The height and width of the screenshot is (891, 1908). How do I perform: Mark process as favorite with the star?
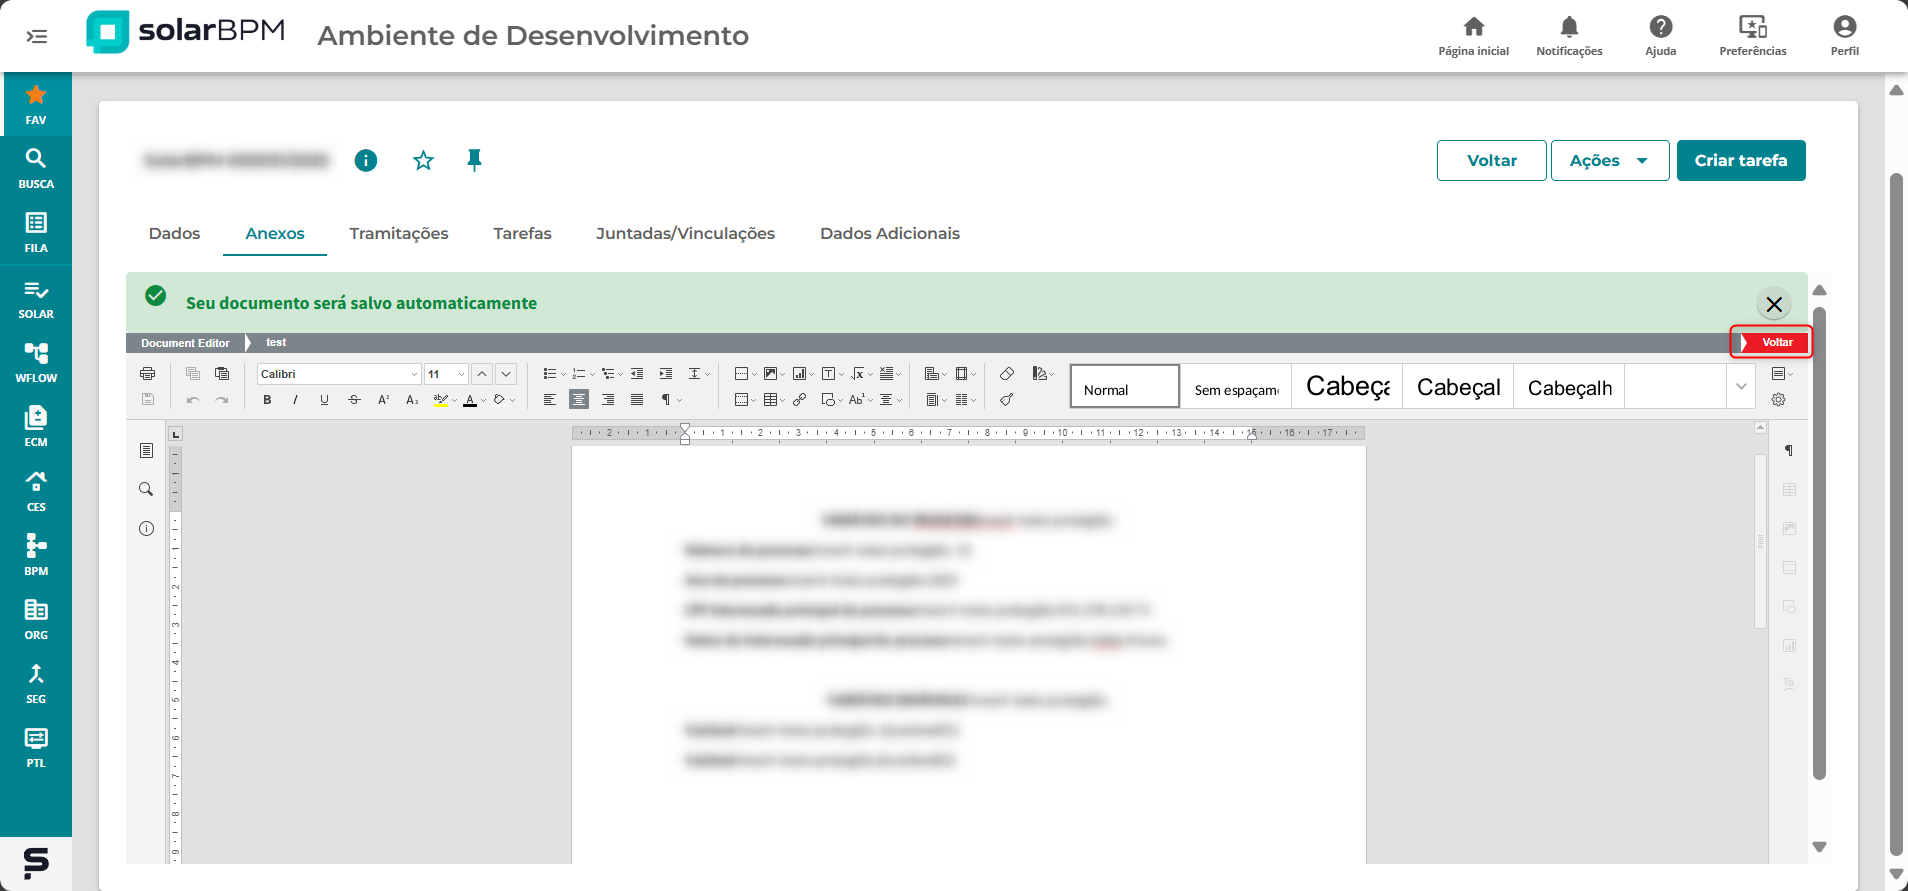pyautogui.click(x=423, y=160)
